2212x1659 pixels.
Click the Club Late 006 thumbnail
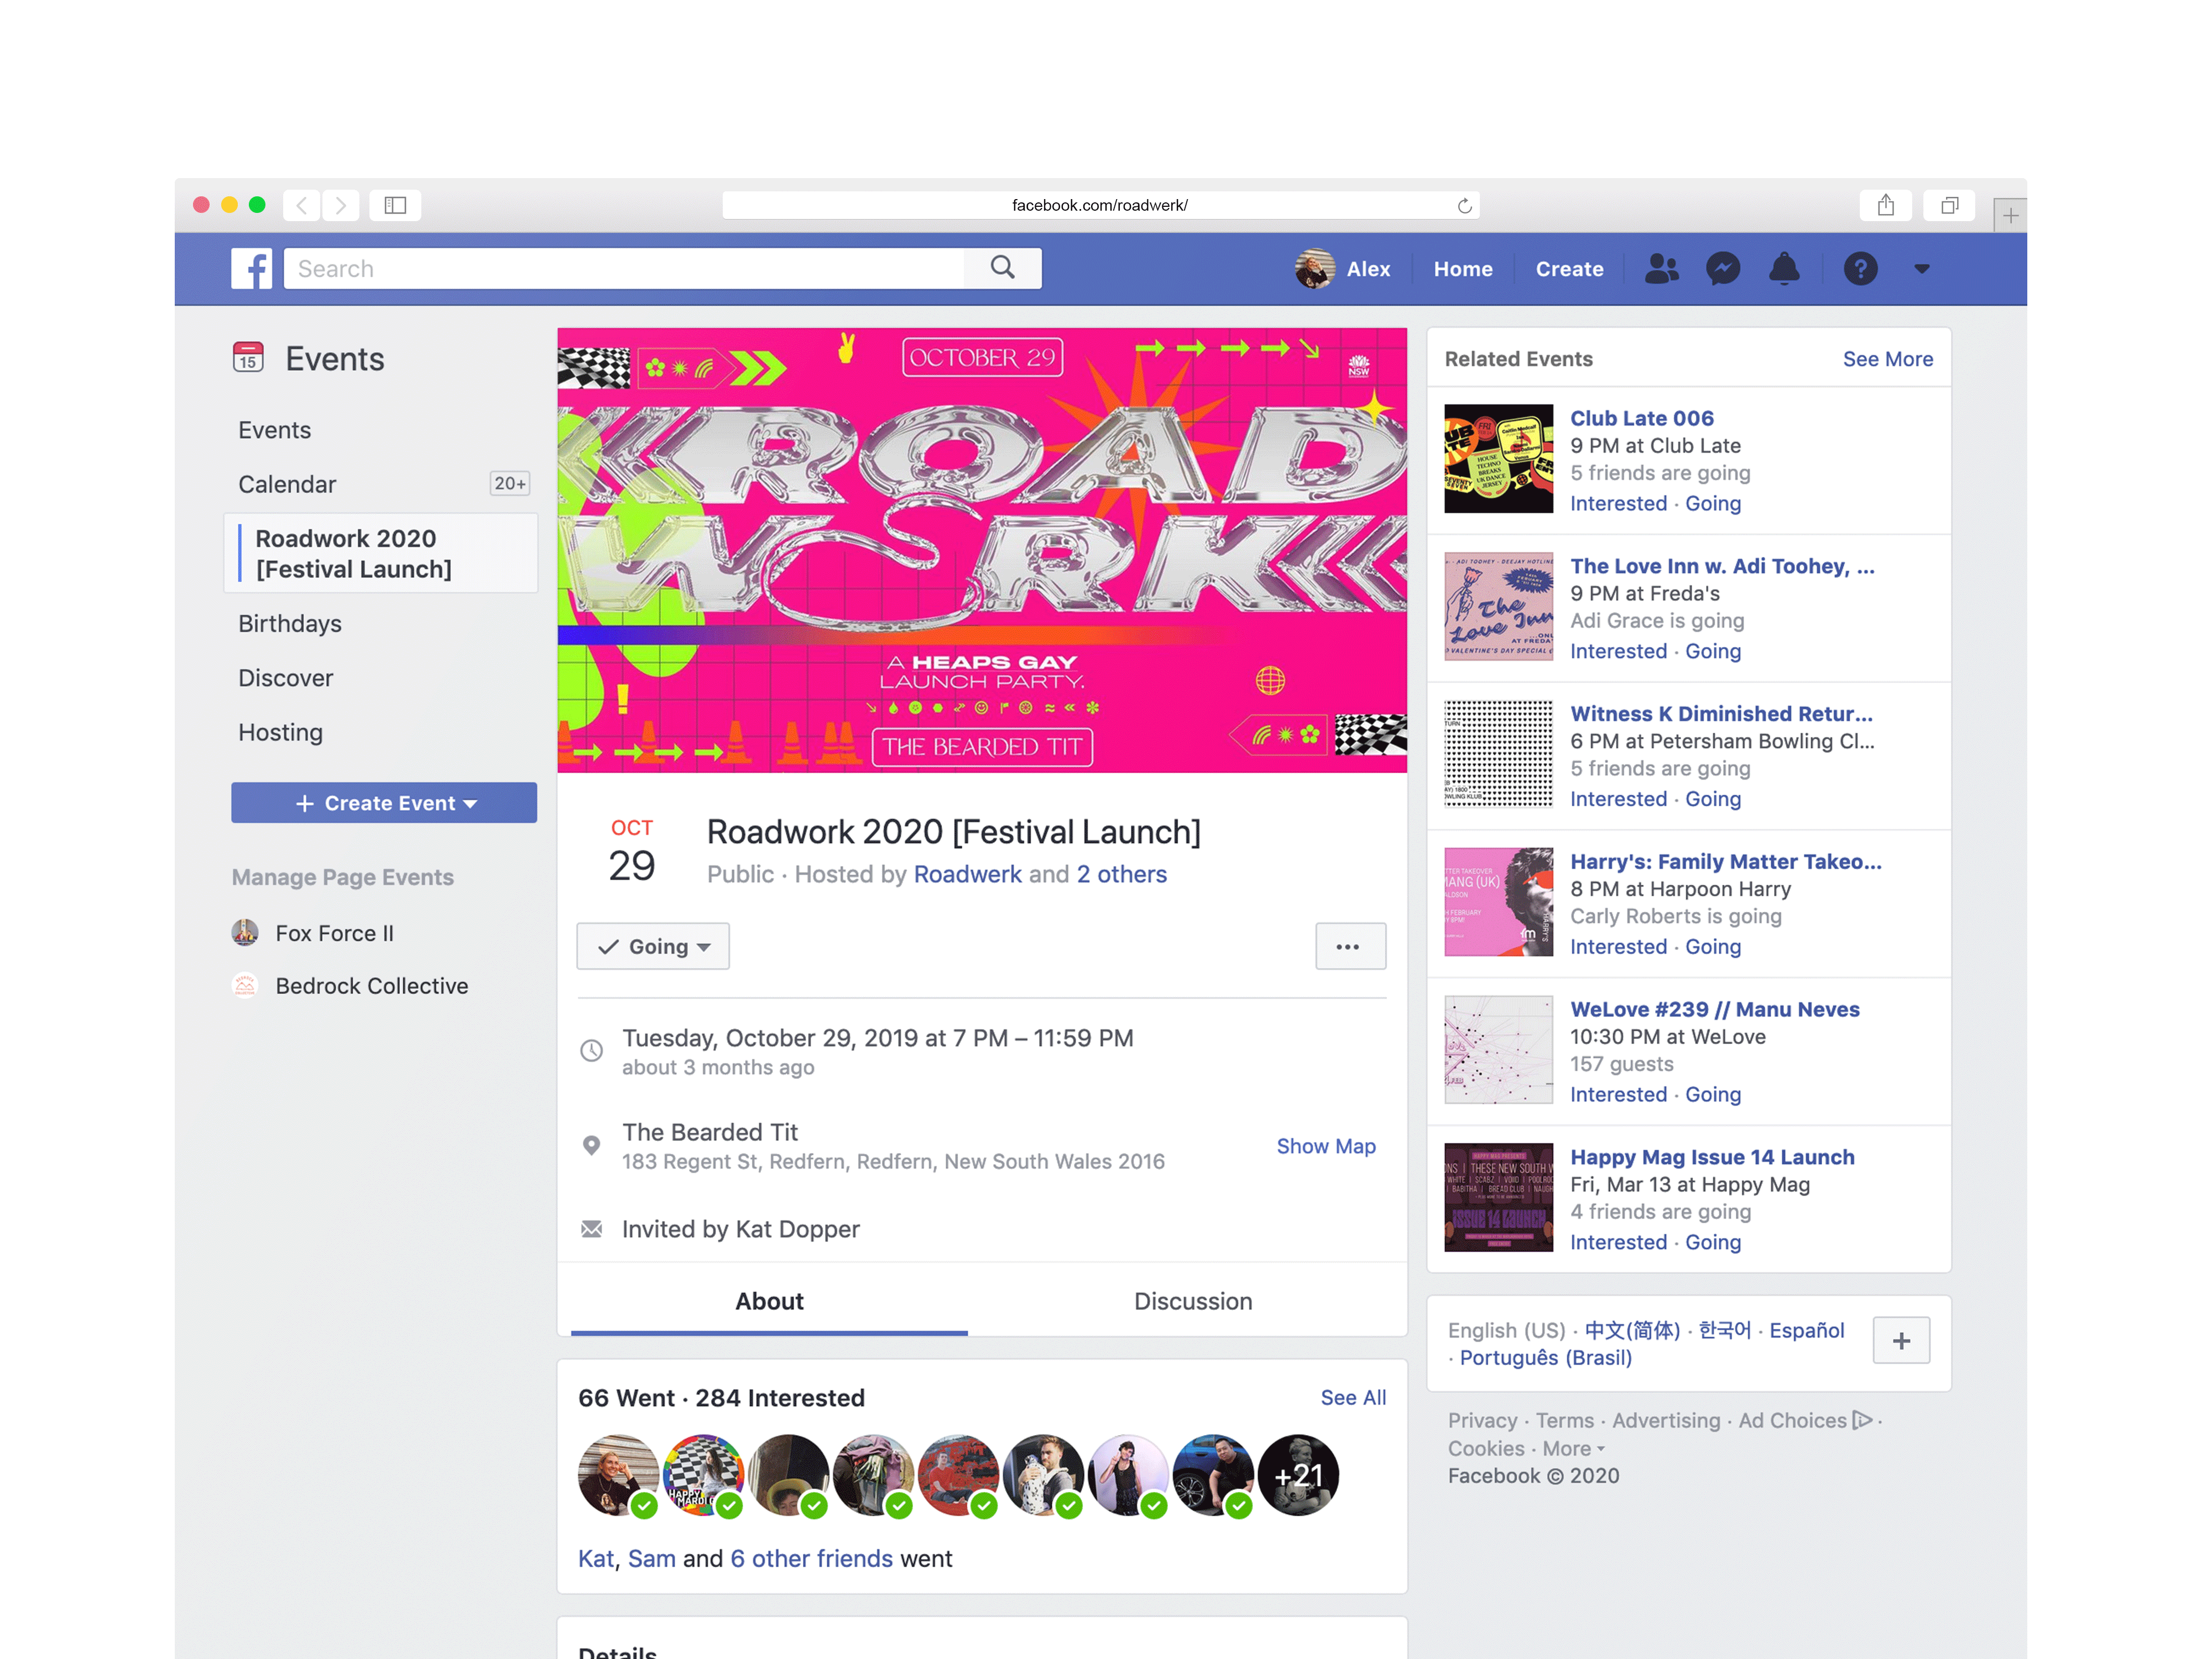click(1498, 458)
